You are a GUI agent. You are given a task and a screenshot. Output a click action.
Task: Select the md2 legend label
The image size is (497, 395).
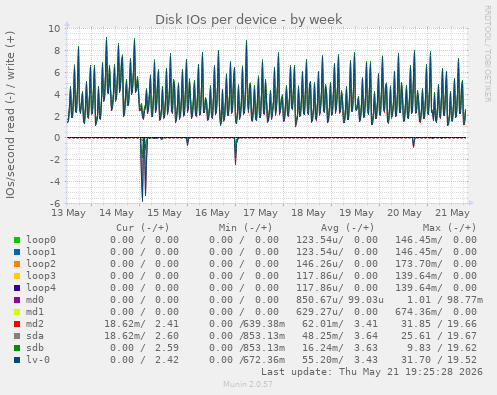(x=35, y=324)
